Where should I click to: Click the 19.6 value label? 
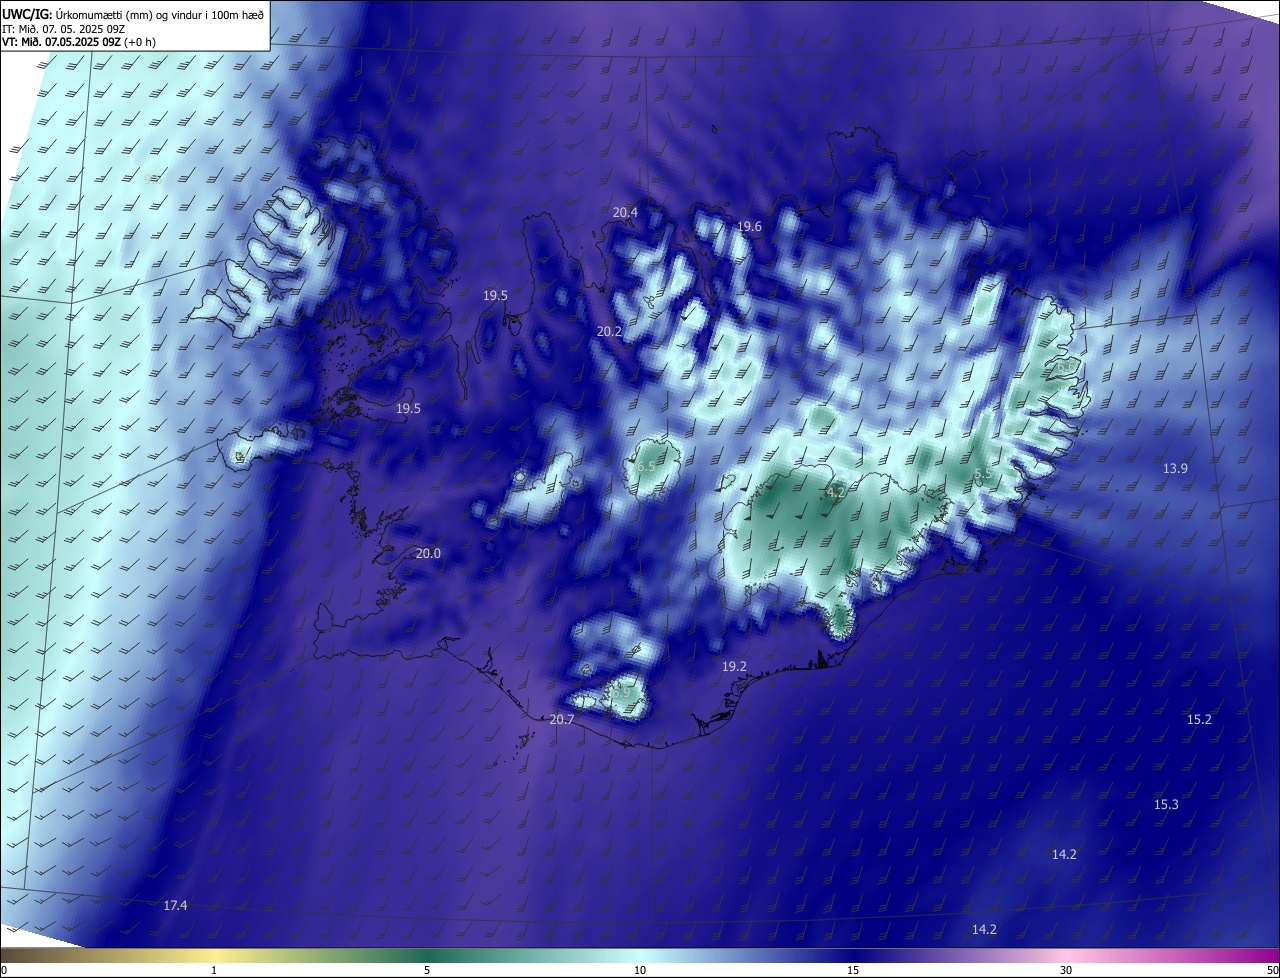[749, 227]
